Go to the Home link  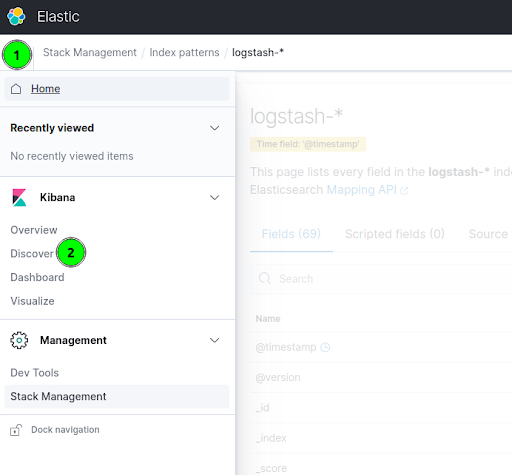tap(46, 89)
